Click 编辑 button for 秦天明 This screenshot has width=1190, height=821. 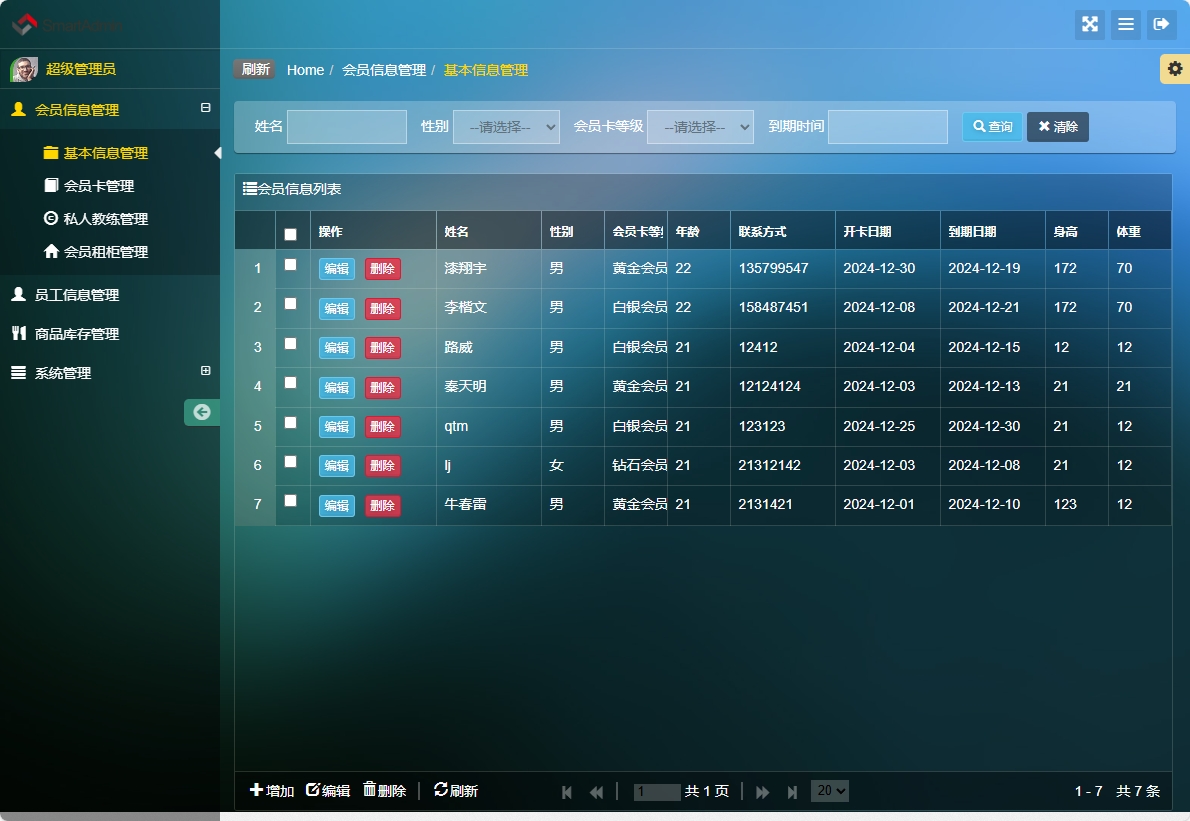pos(337,387)
